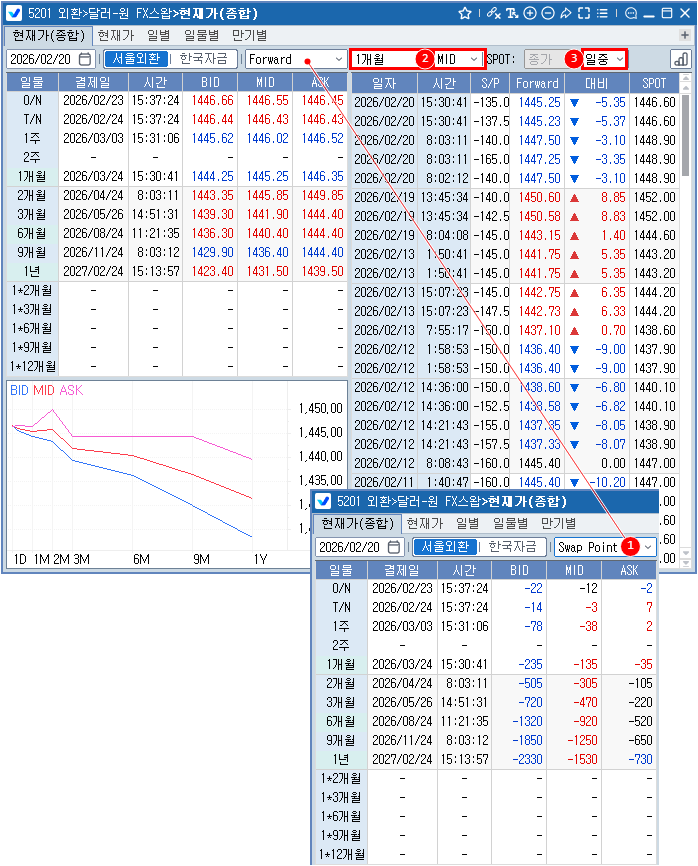Click the unlink screen icon in title bar

pyautogui.click(x=493, y=14)
